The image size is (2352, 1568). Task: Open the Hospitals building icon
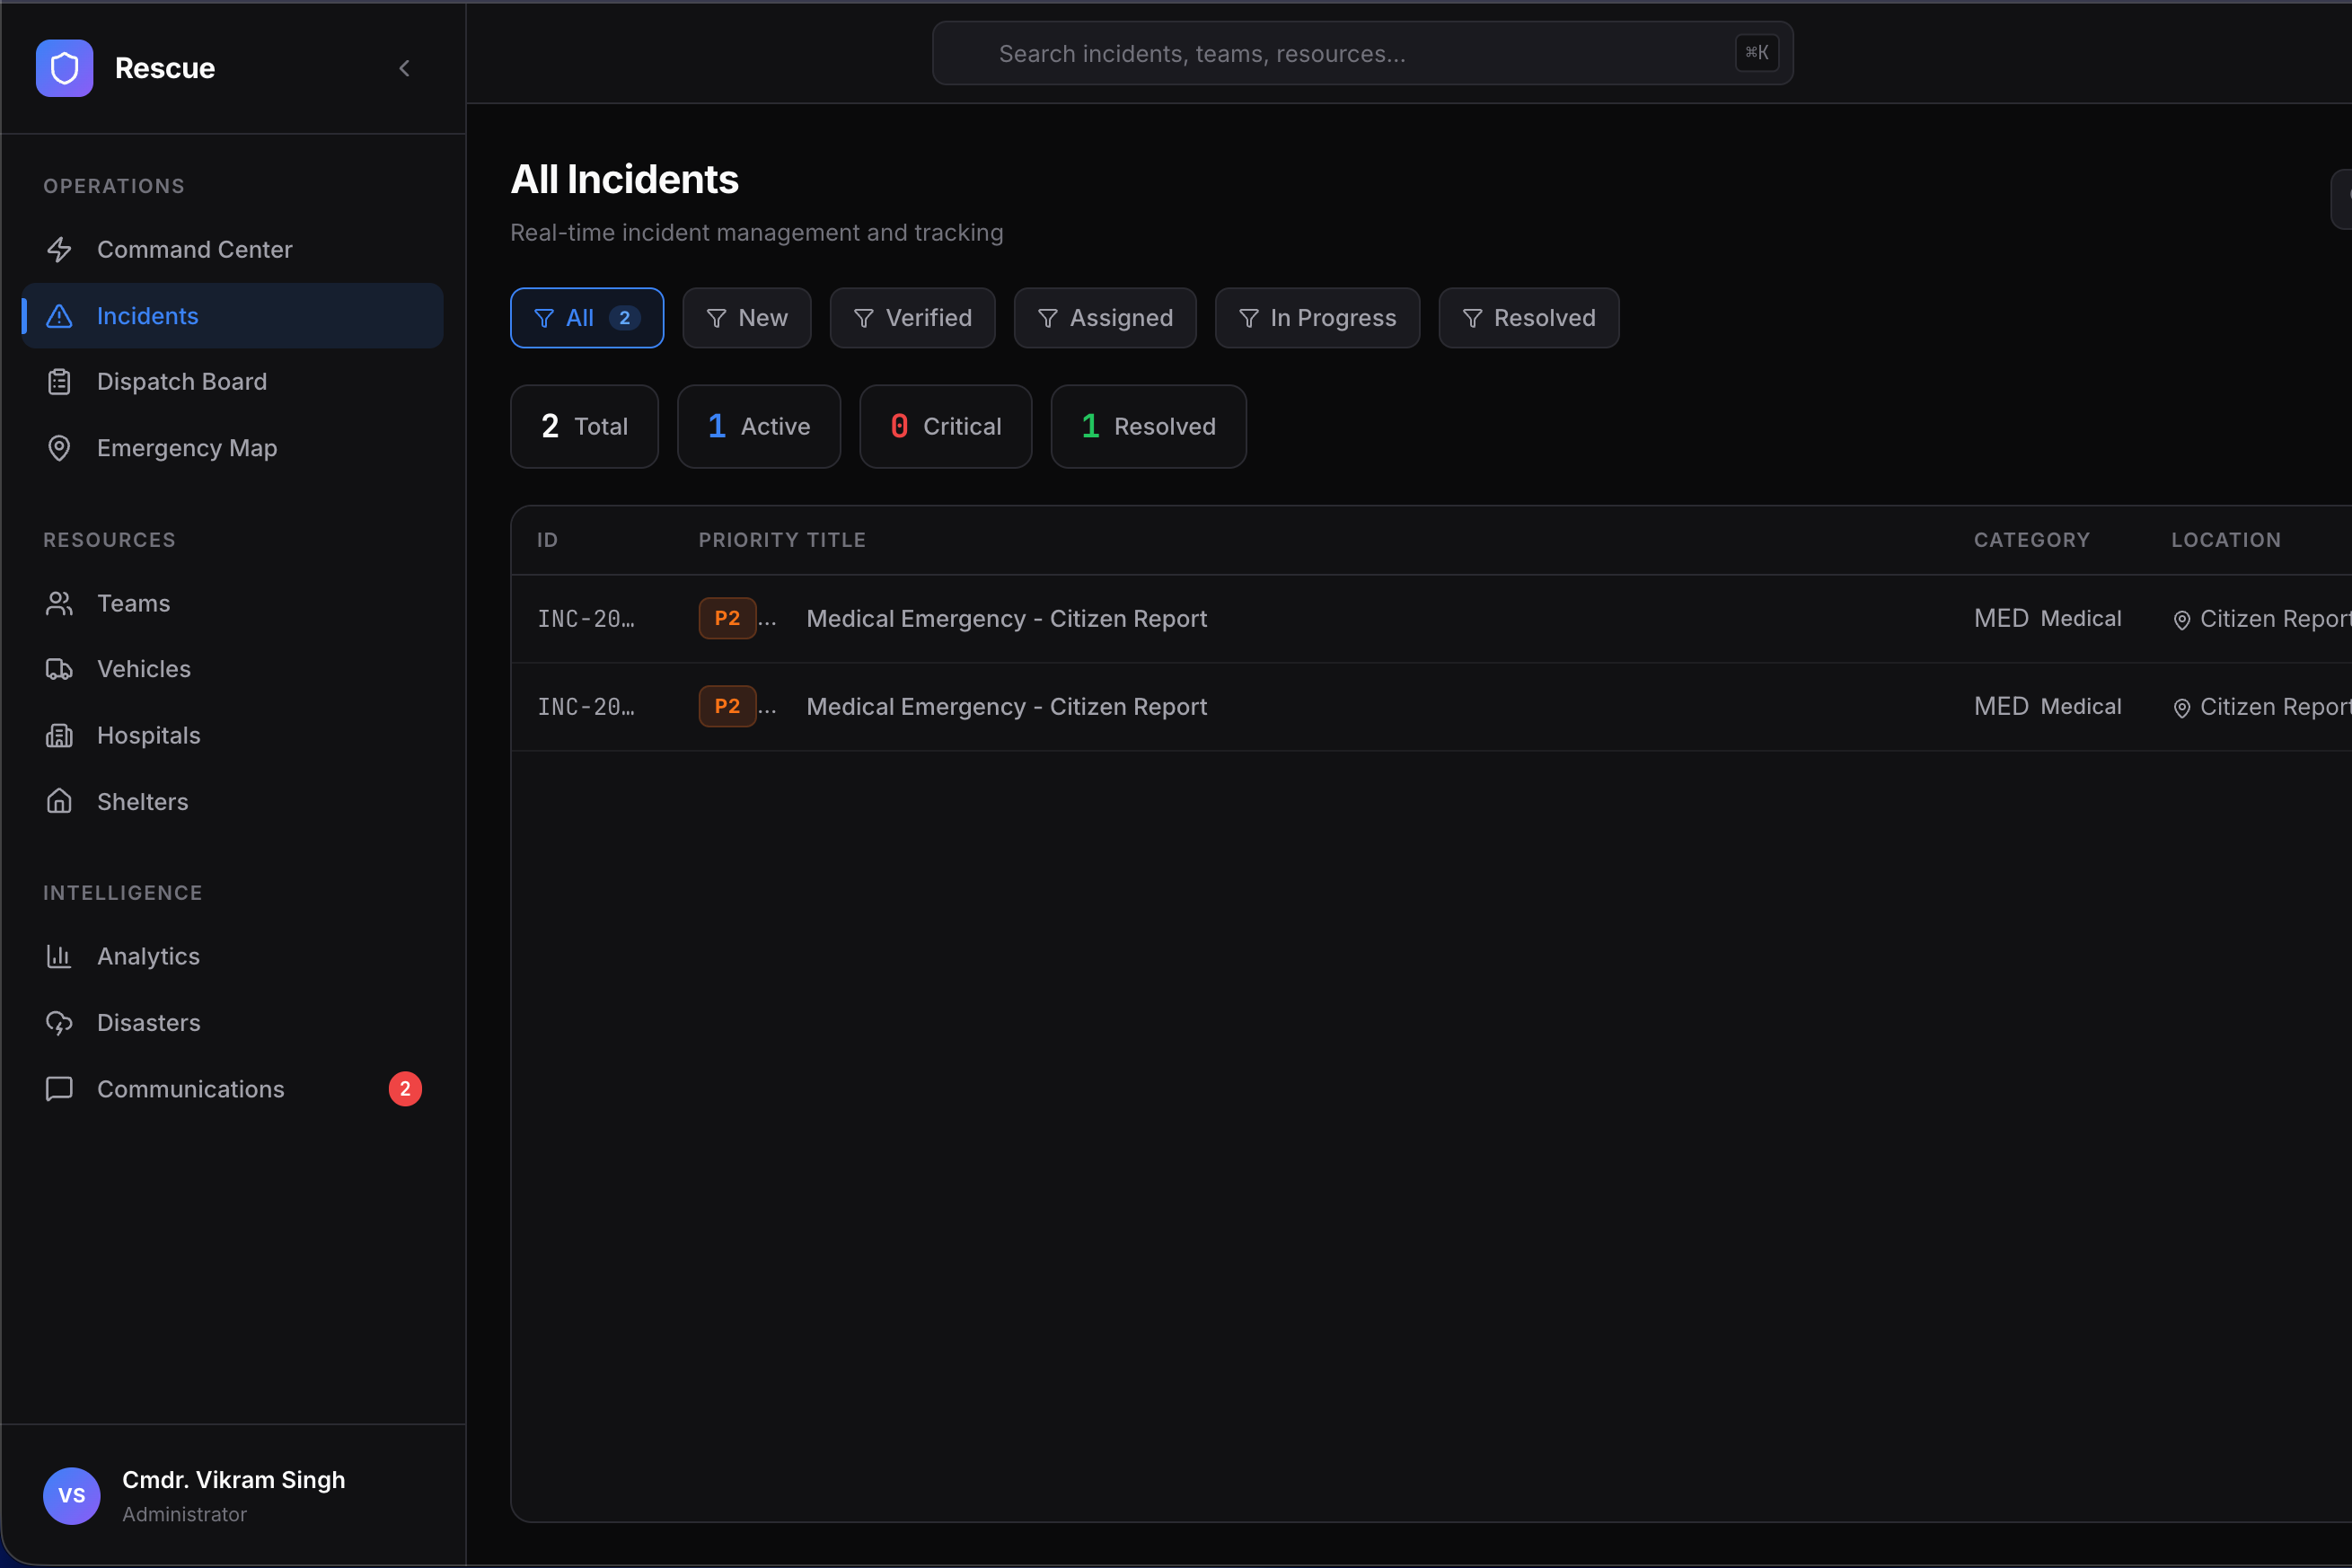tap(59, 735)
